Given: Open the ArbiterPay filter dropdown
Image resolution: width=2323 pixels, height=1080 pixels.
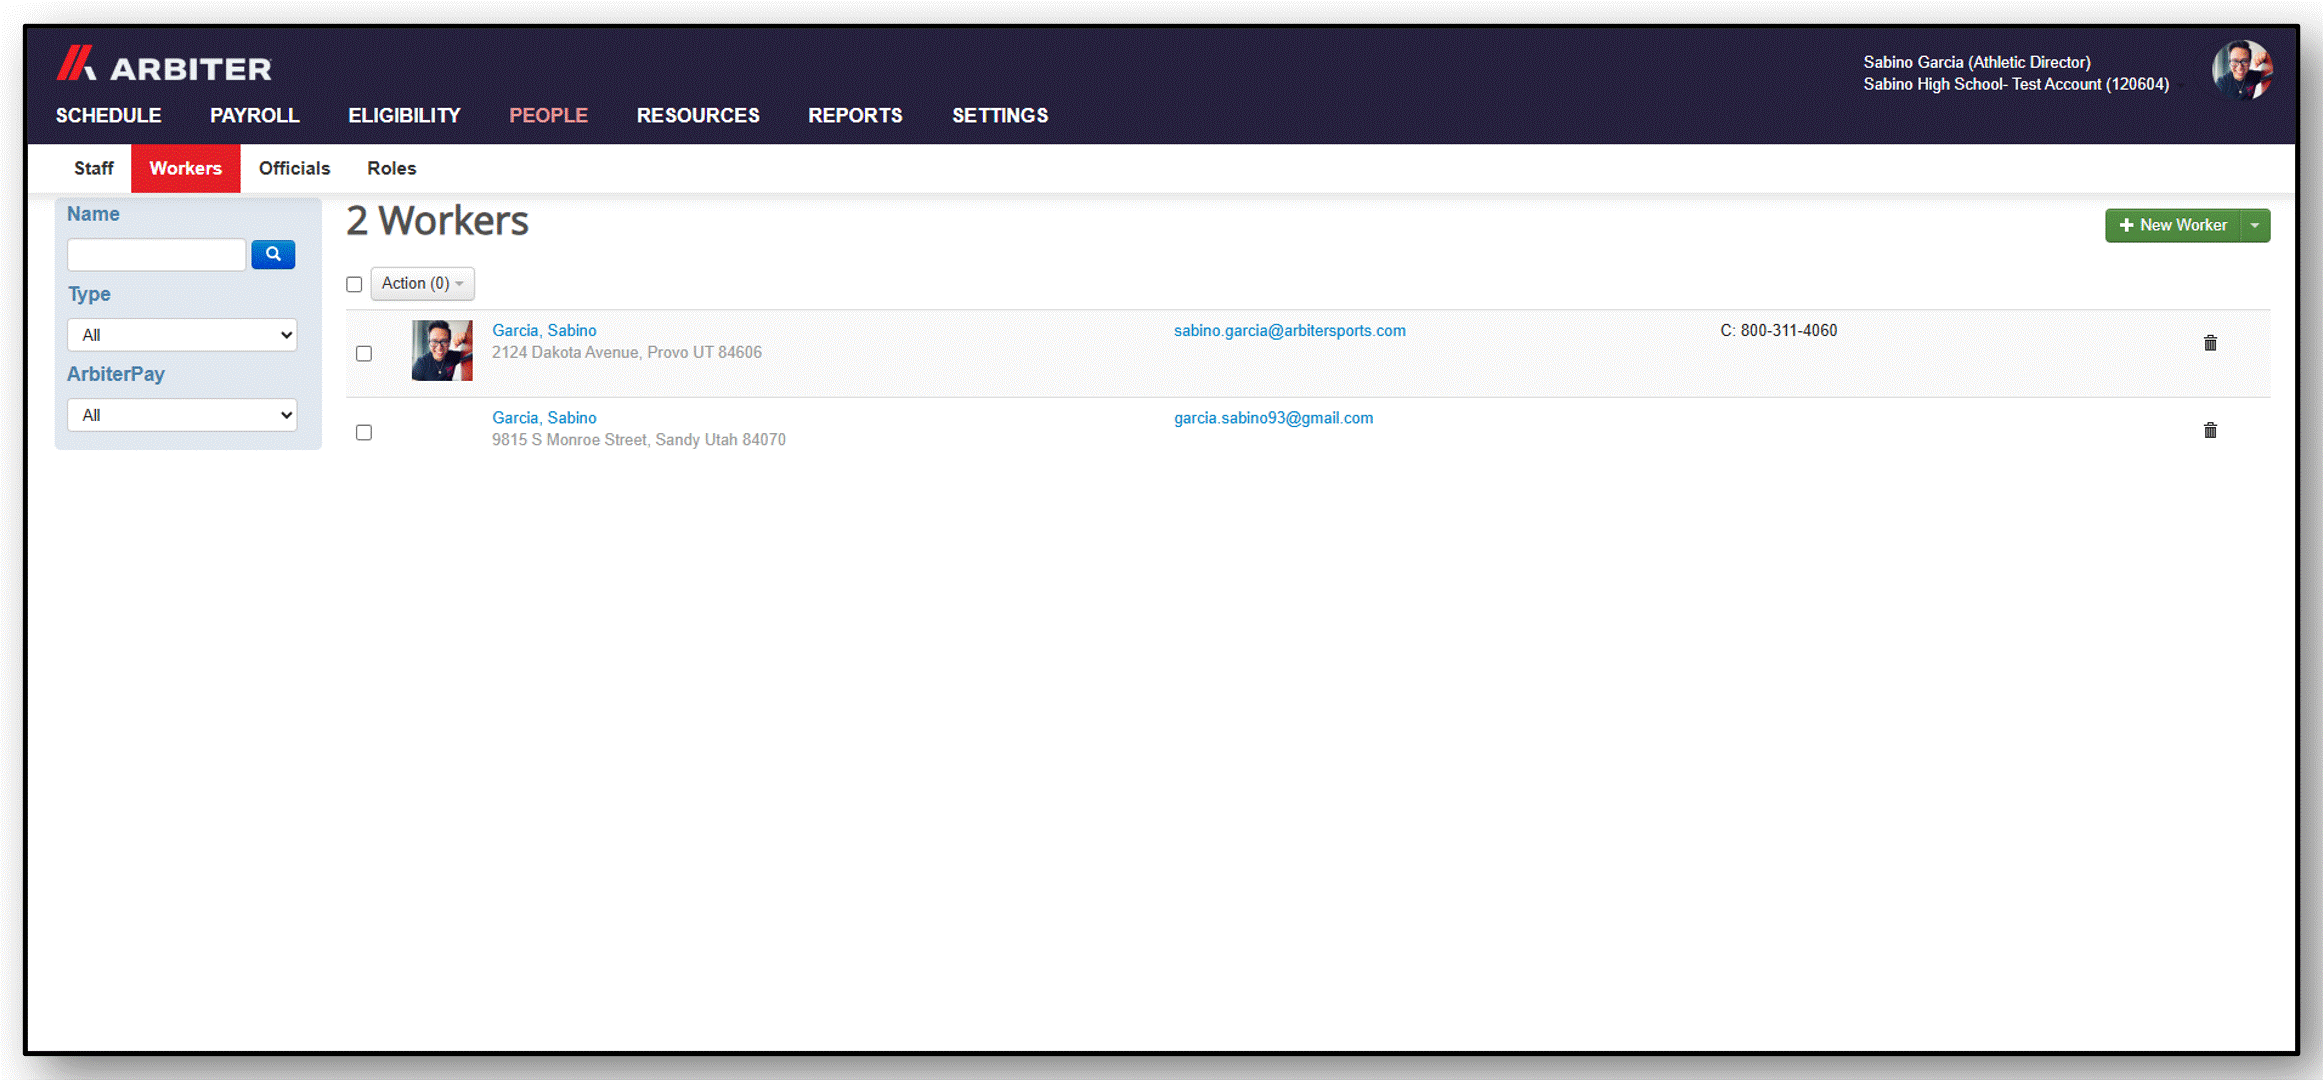Looking at the screenshot, I should [182, 415].
